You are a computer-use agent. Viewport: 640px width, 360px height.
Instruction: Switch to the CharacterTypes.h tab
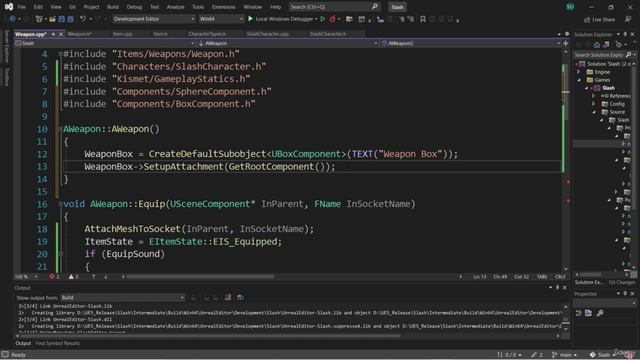pyautogui.click(x=207, y=34)
